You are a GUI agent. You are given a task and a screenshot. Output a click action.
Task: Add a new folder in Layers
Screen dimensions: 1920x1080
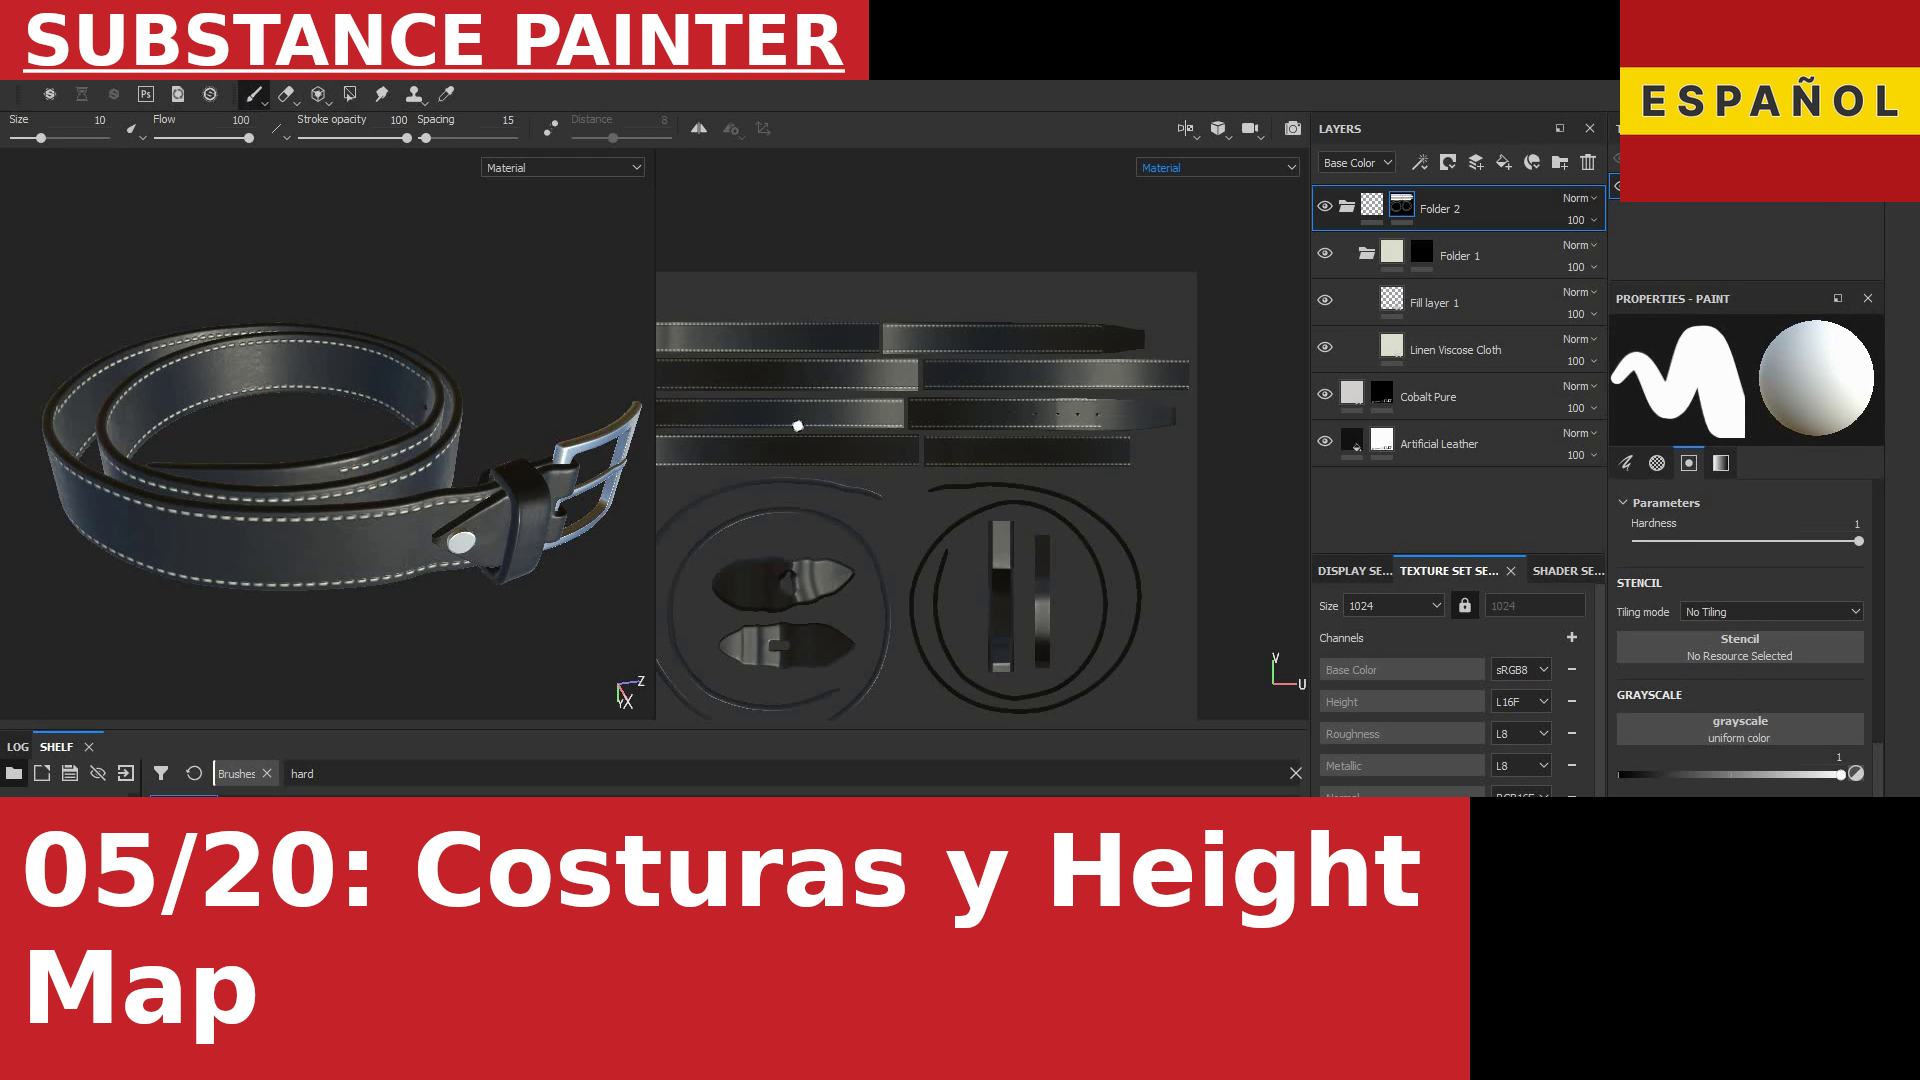click(1560, 162)
